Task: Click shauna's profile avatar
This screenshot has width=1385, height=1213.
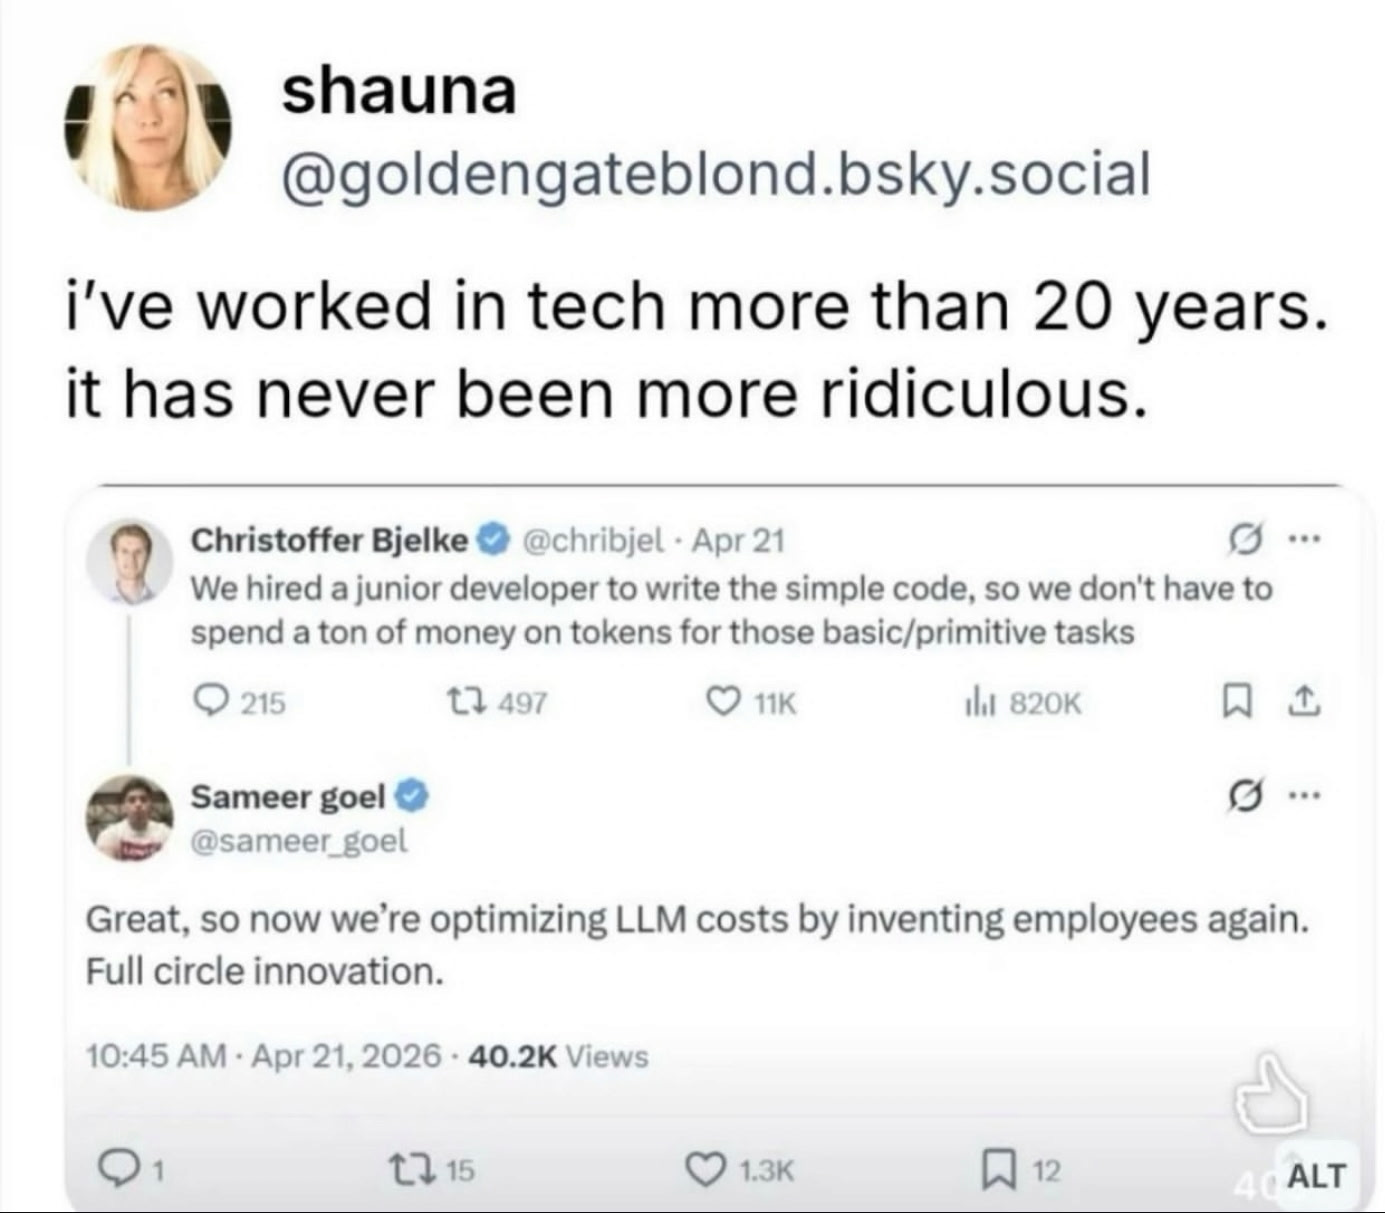Action: tap(148, 127)
